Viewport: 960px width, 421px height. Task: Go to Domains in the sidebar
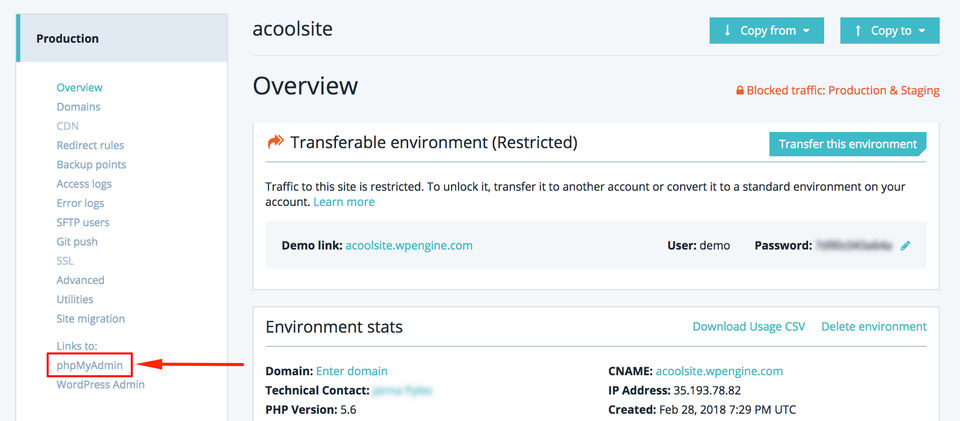pos(78,106)
